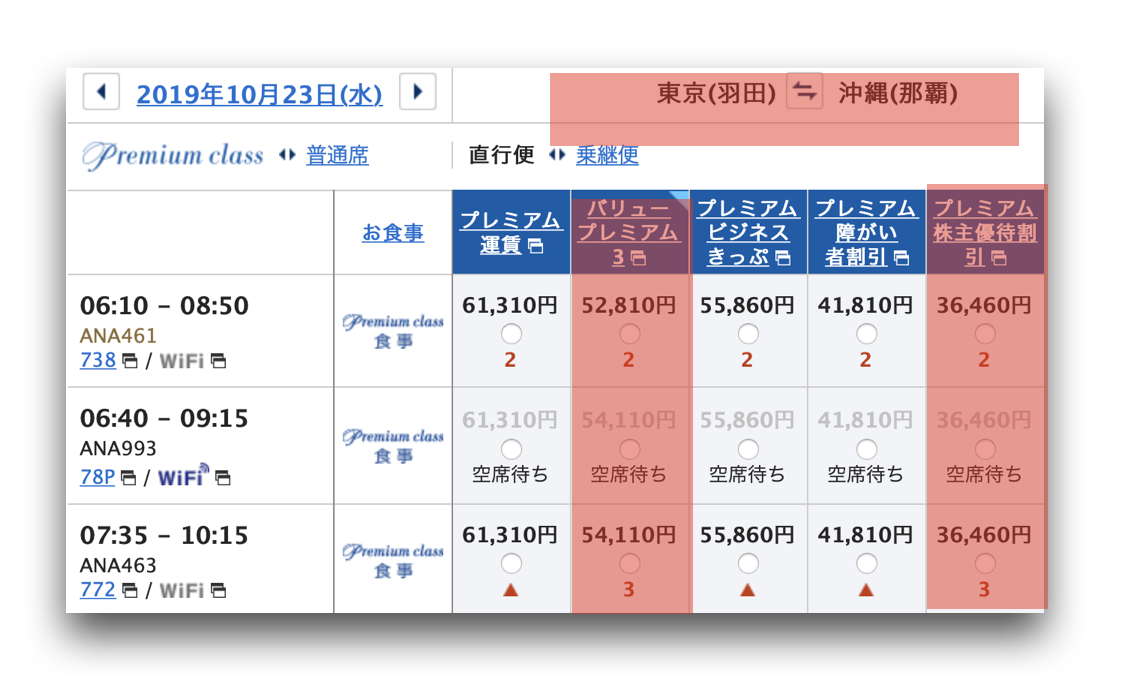Screen dimensions: 1122x696
Task: Open aircraft type 772 link
Action: coord(98,589)
